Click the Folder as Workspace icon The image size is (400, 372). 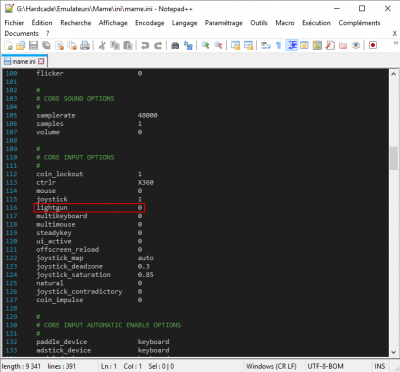tap(343, 45)
